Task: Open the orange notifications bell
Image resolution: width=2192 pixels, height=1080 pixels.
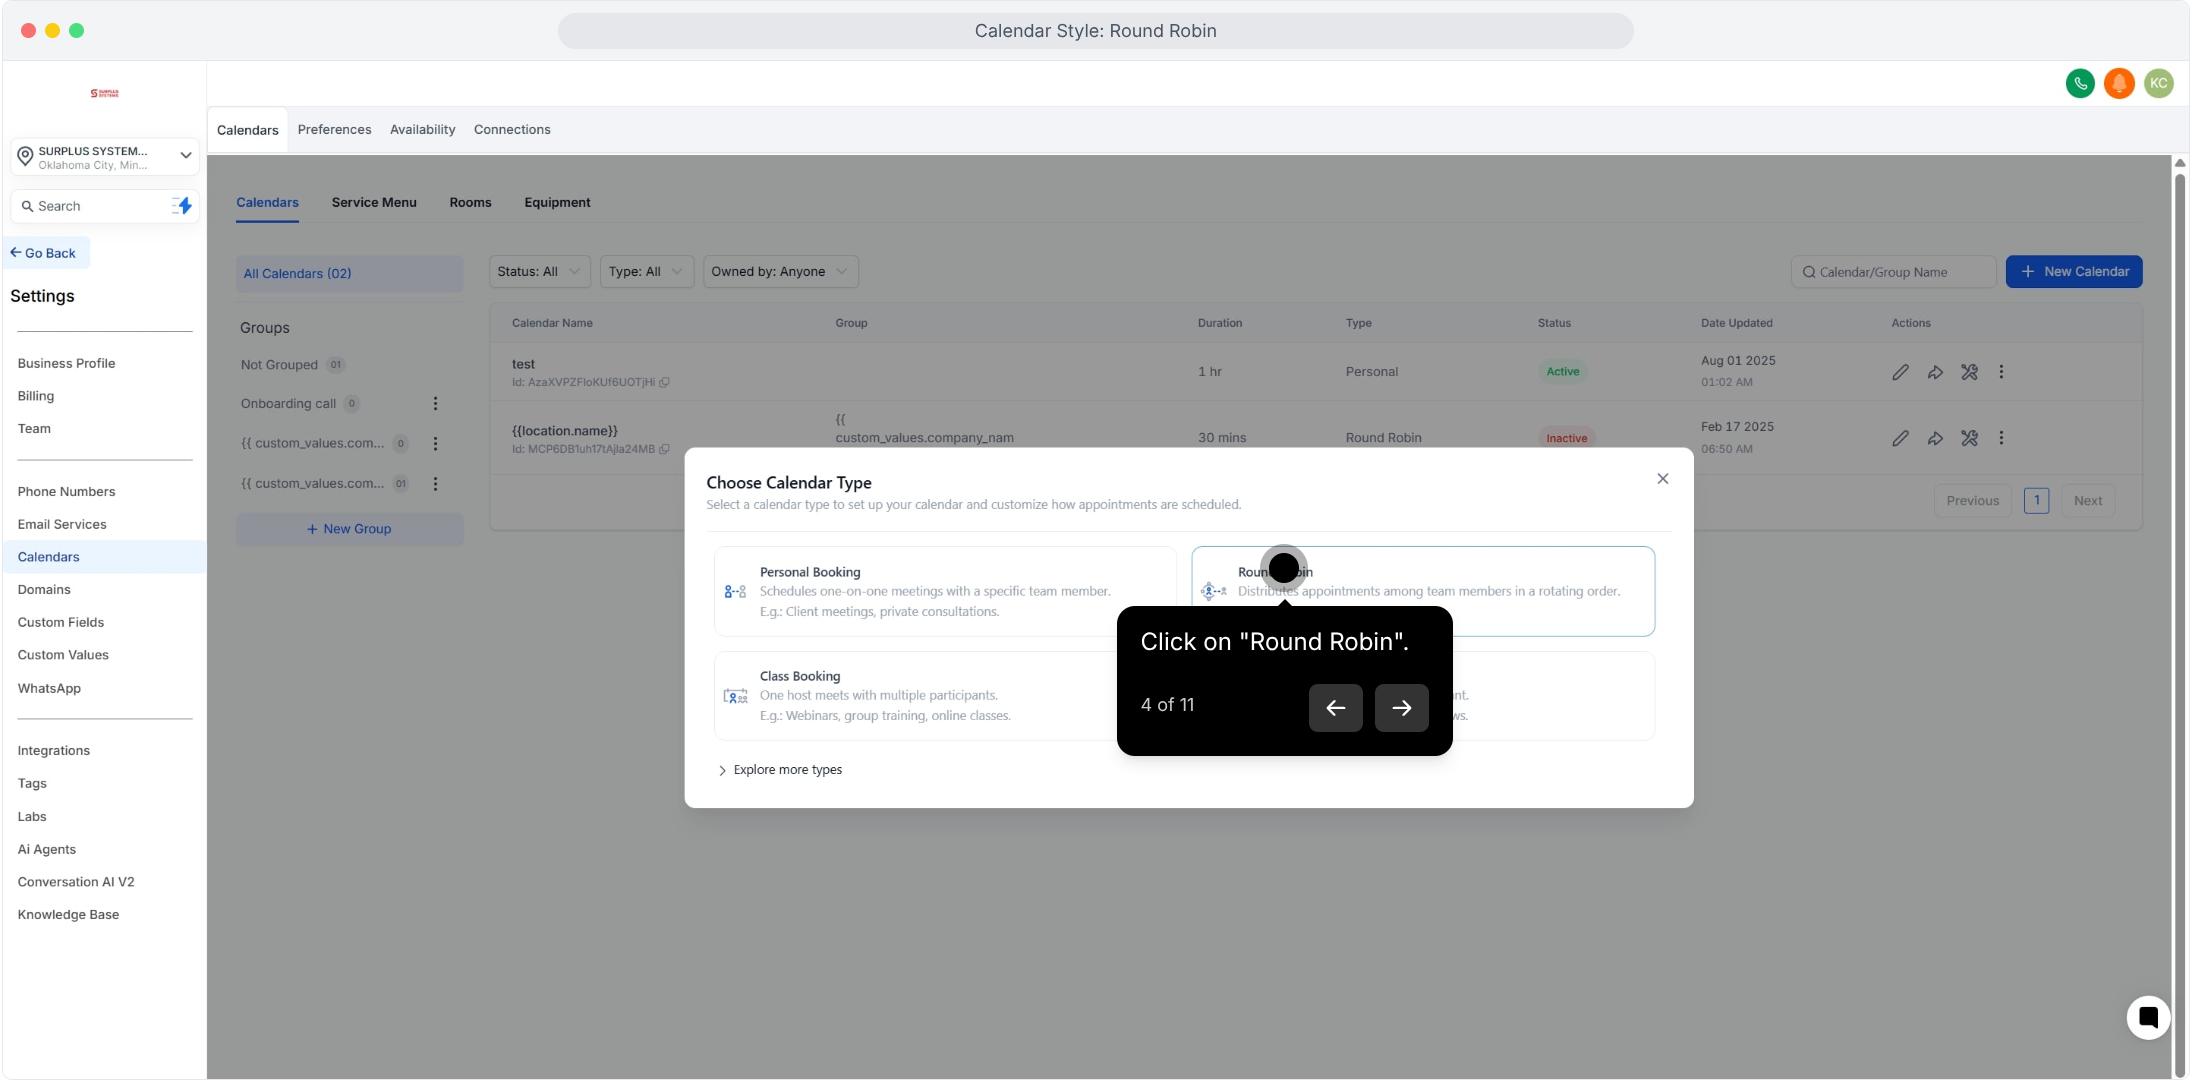Action: tap(2119, 83)
